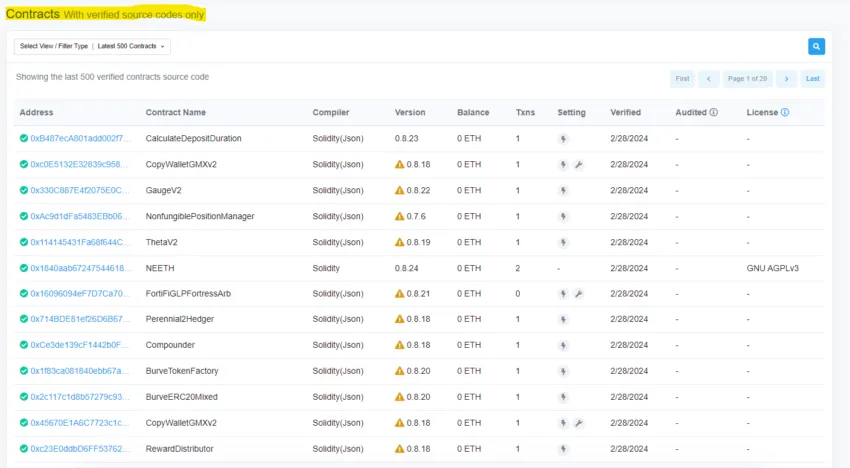
Task: Open address link for BurveTokenFactory contract
Action: (x=80, y=371)
